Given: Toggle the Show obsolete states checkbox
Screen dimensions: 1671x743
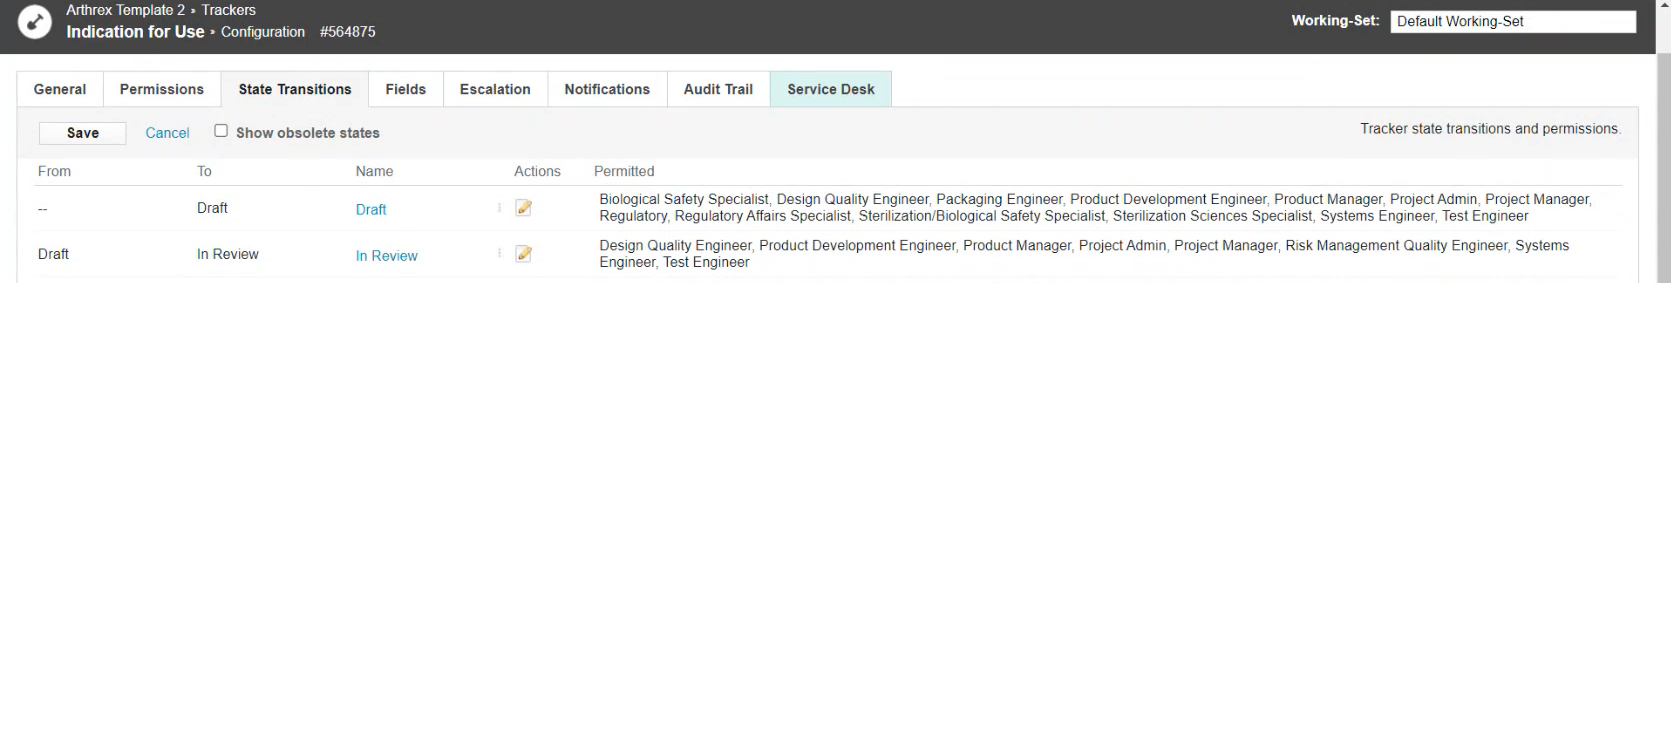Looking at the screenshot, I should pos(221,131).
